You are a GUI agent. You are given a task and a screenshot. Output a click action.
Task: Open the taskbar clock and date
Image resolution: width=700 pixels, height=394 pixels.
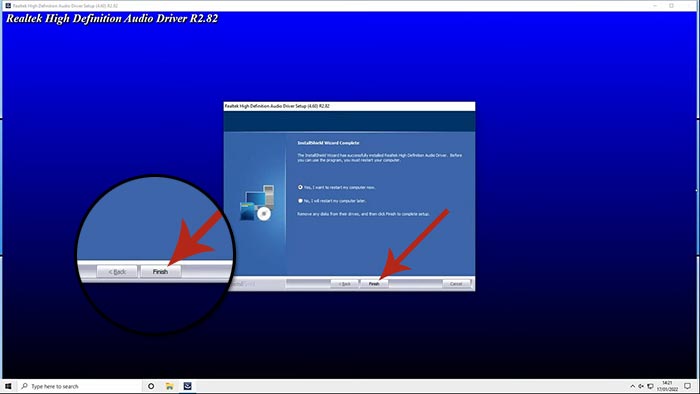click(667, 386)
